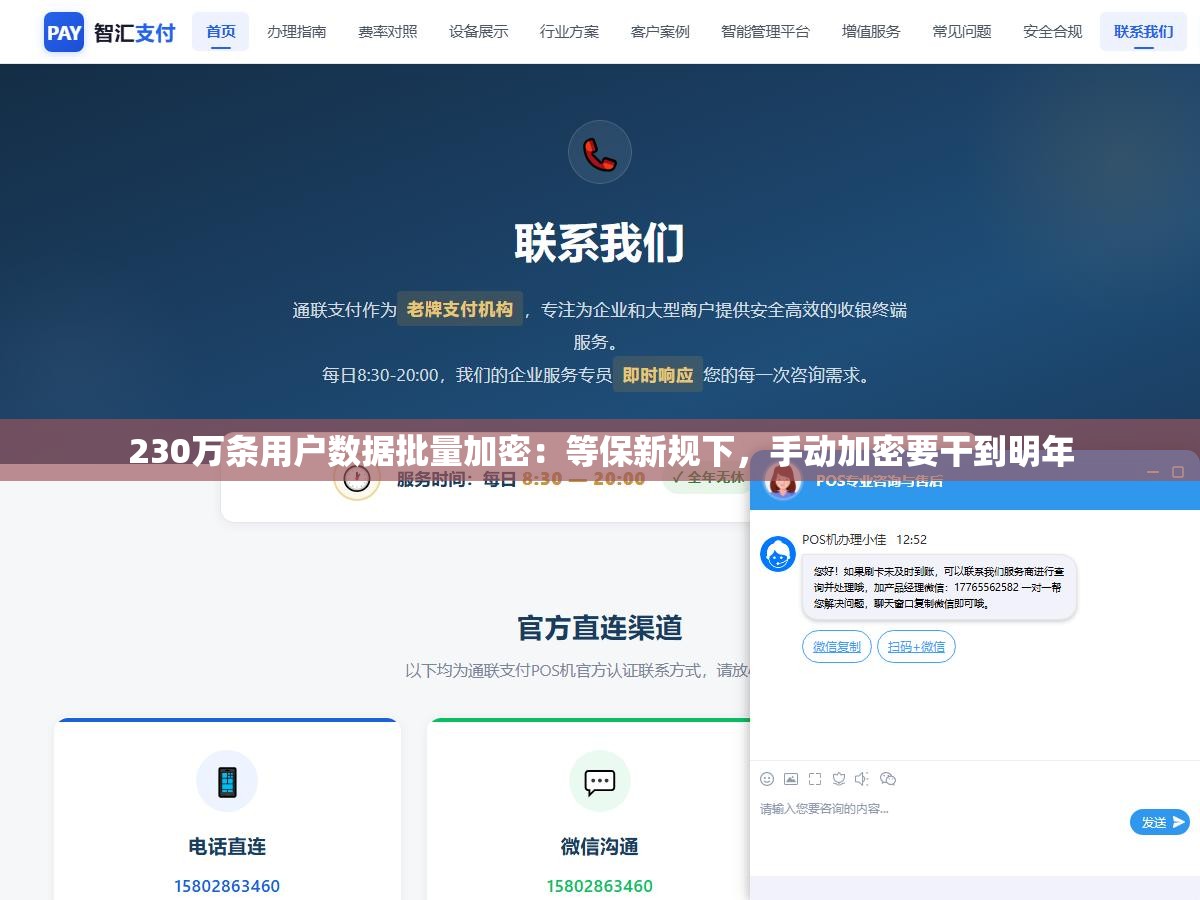Image resolution: width=1200 pixels, height=900 pixels.
Task: Click the 联系我们 hero heading
Action: [600, 243]
